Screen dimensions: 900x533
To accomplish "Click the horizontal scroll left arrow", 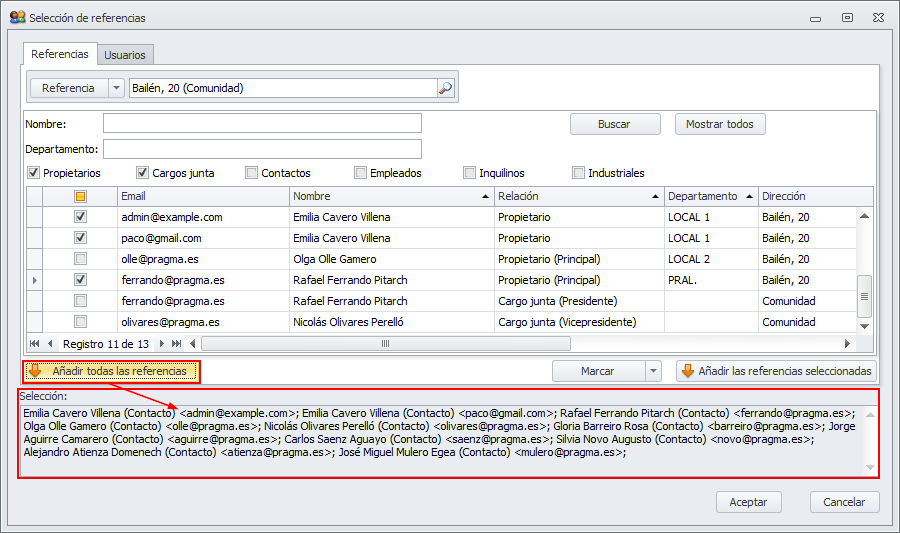I will click(193, 344).
